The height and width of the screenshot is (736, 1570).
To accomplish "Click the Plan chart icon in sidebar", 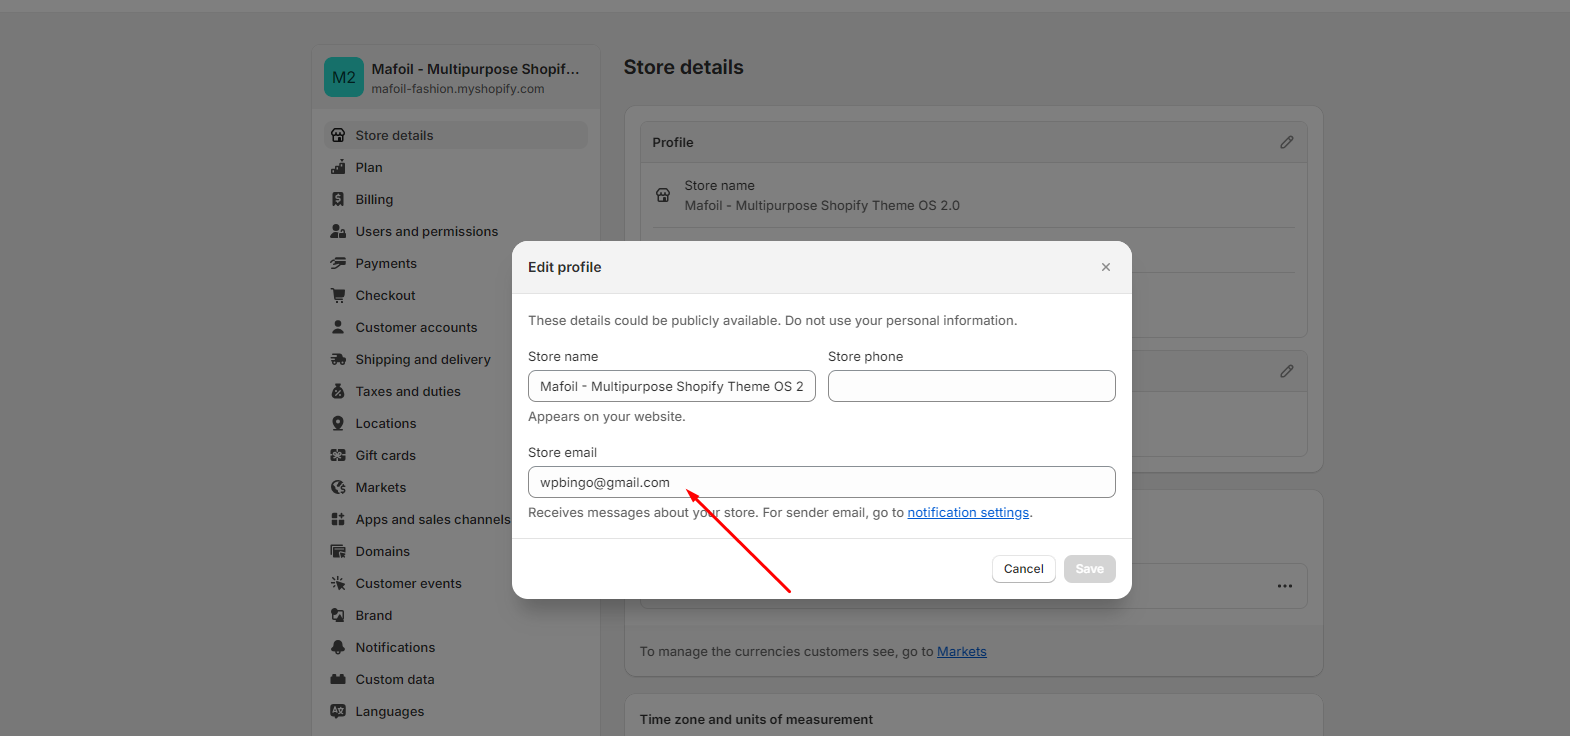I will pos(338,167).
